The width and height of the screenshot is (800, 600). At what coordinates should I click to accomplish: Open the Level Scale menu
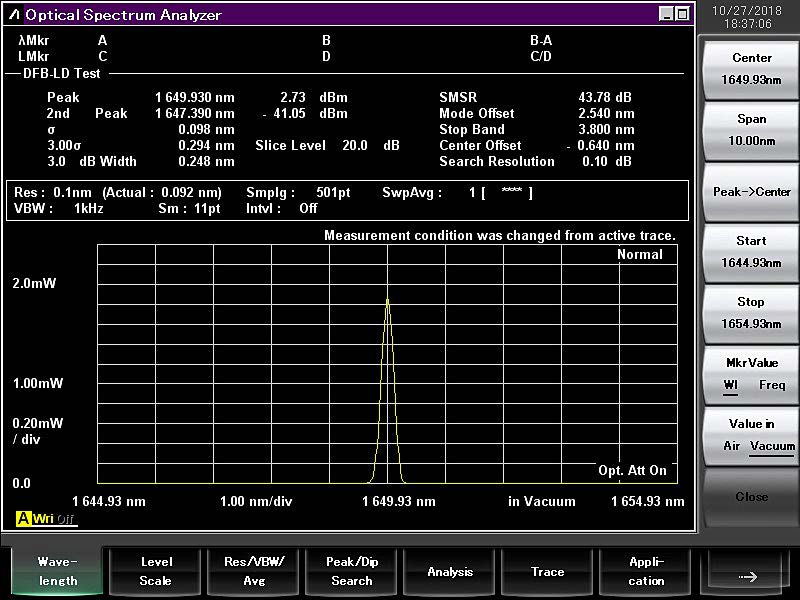(156, 571)
